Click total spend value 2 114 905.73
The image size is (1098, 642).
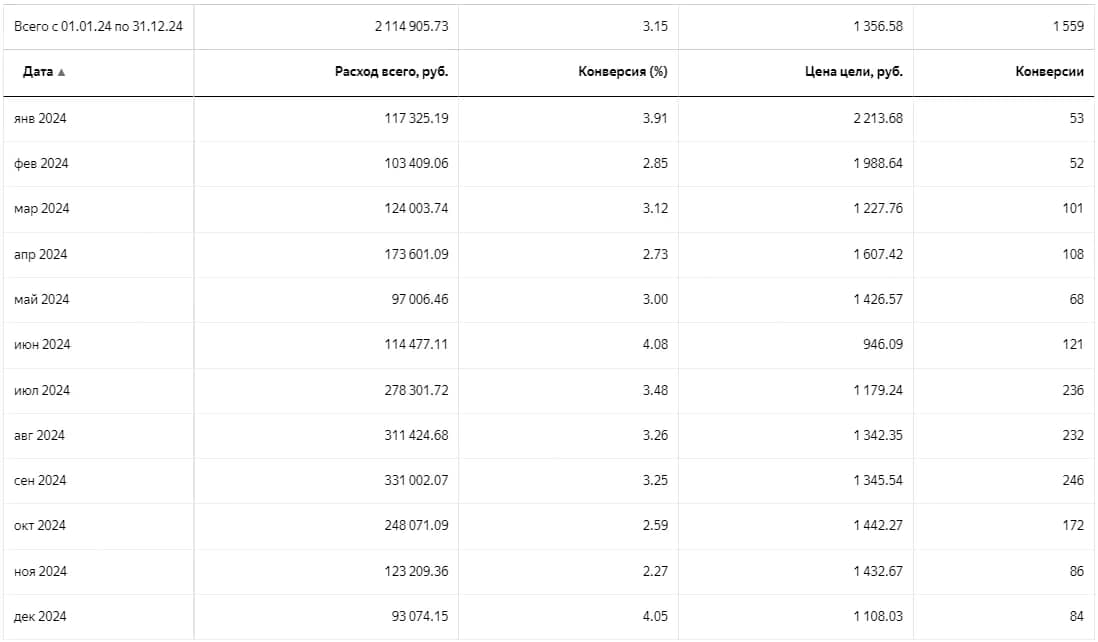[412, 27]
